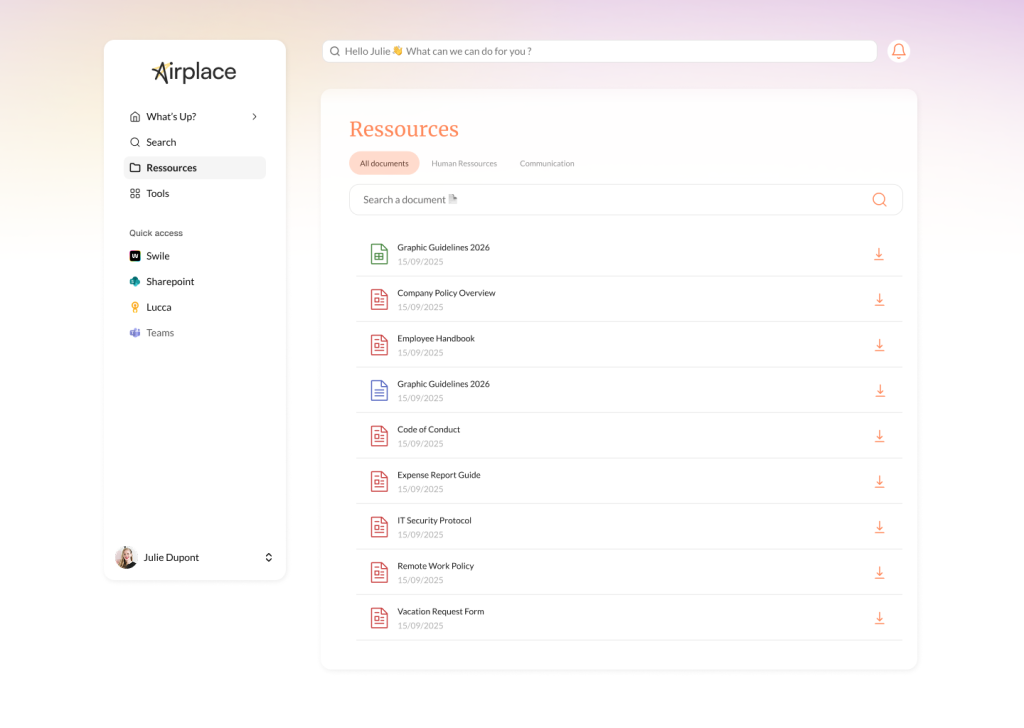Click the green spreadsheet Graphic Guidelines 2026 icon

[379, 254]
